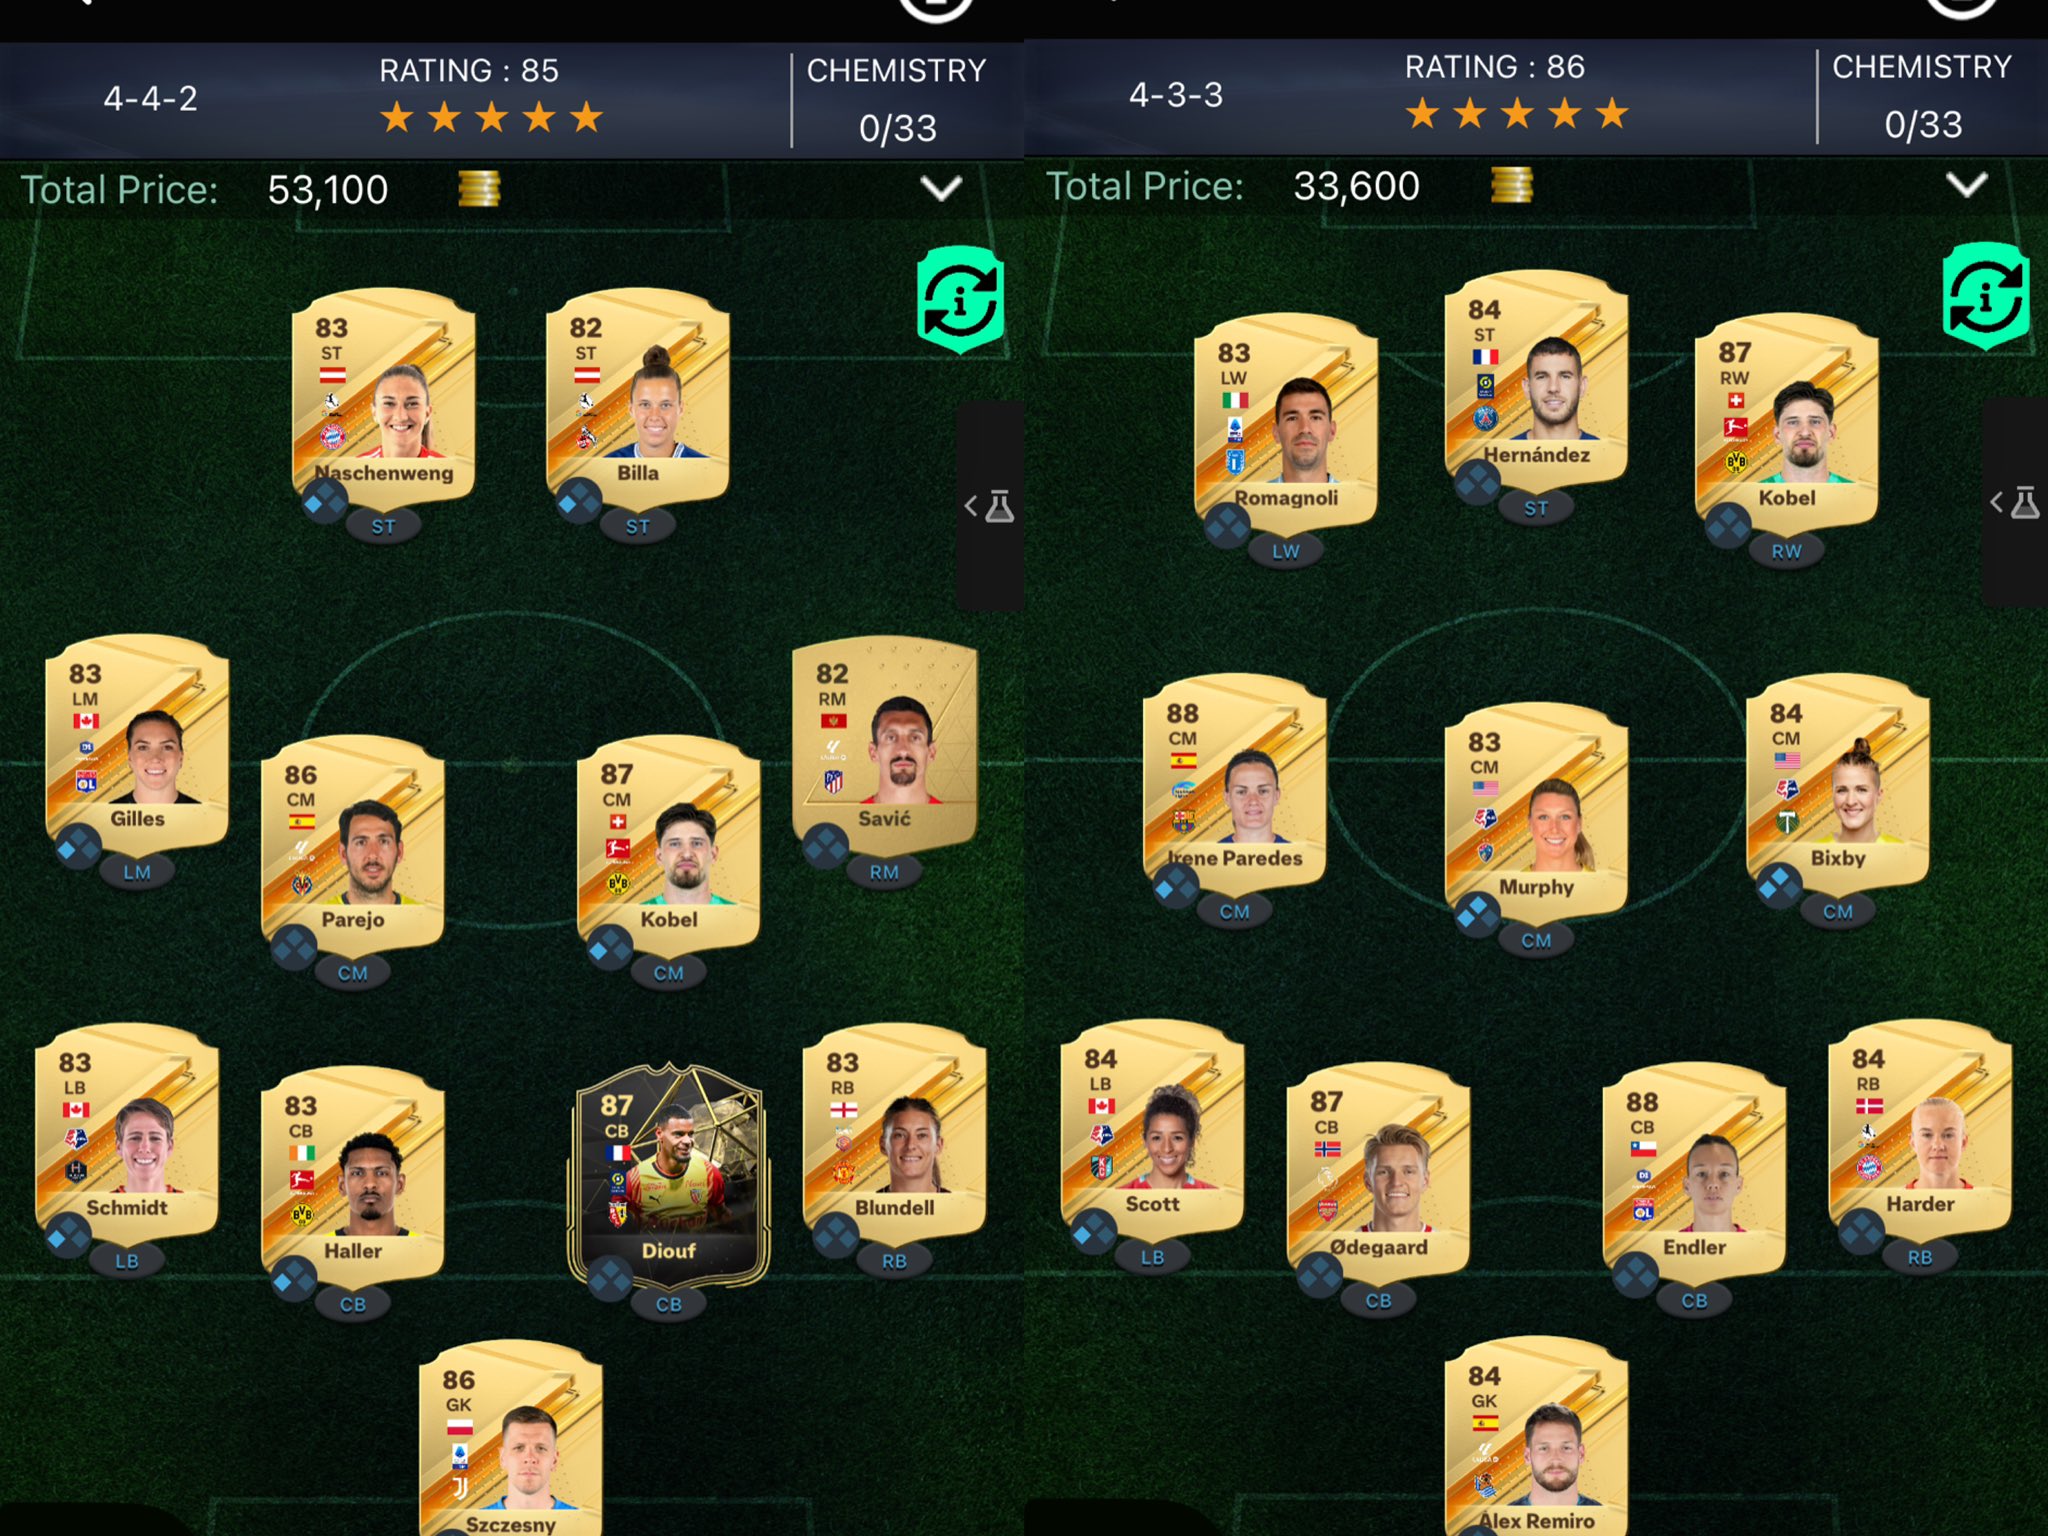The width and height of the screenshot is (2048, 1536).
Task: Open the Chemistry 0/33 panel on left
Action: pyautogui.click(x=897, y=99)
